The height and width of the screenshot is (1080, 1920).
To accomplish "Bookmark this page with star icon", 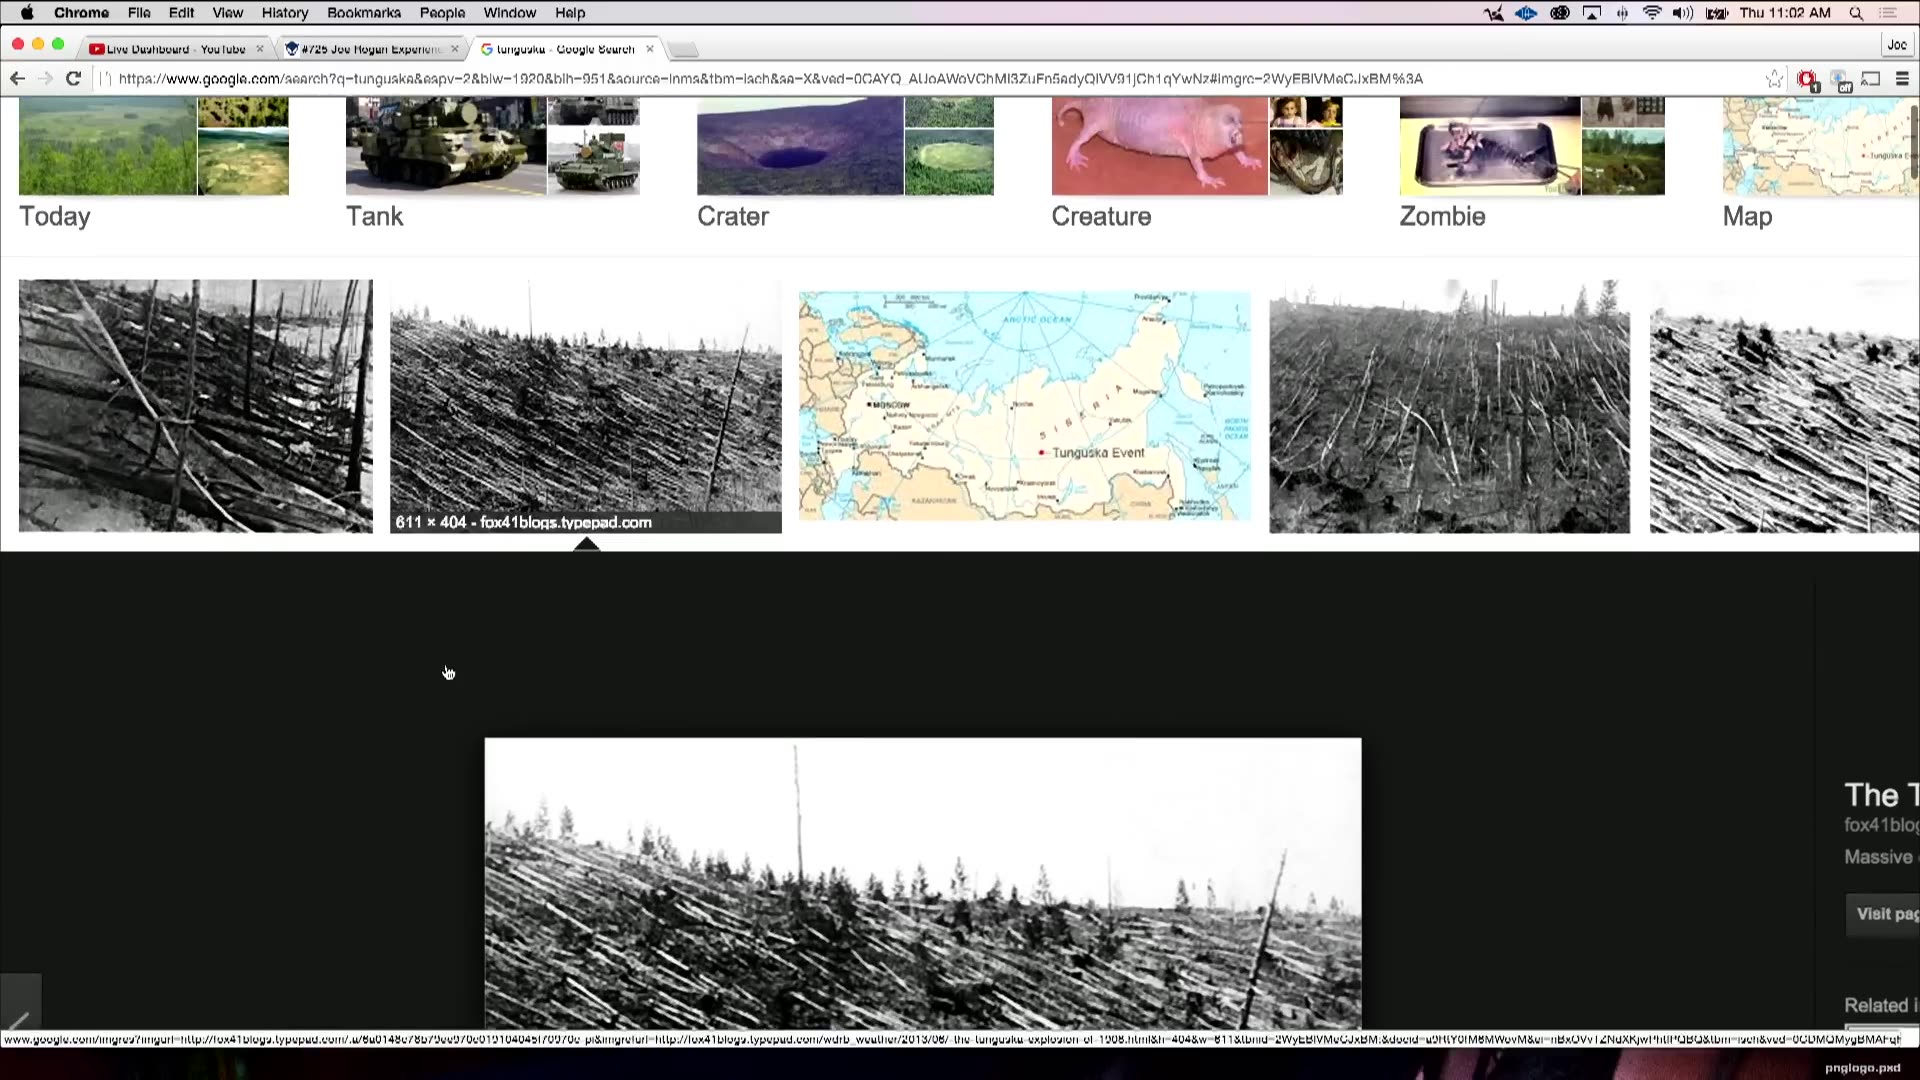I will (x=1774, y=79).
